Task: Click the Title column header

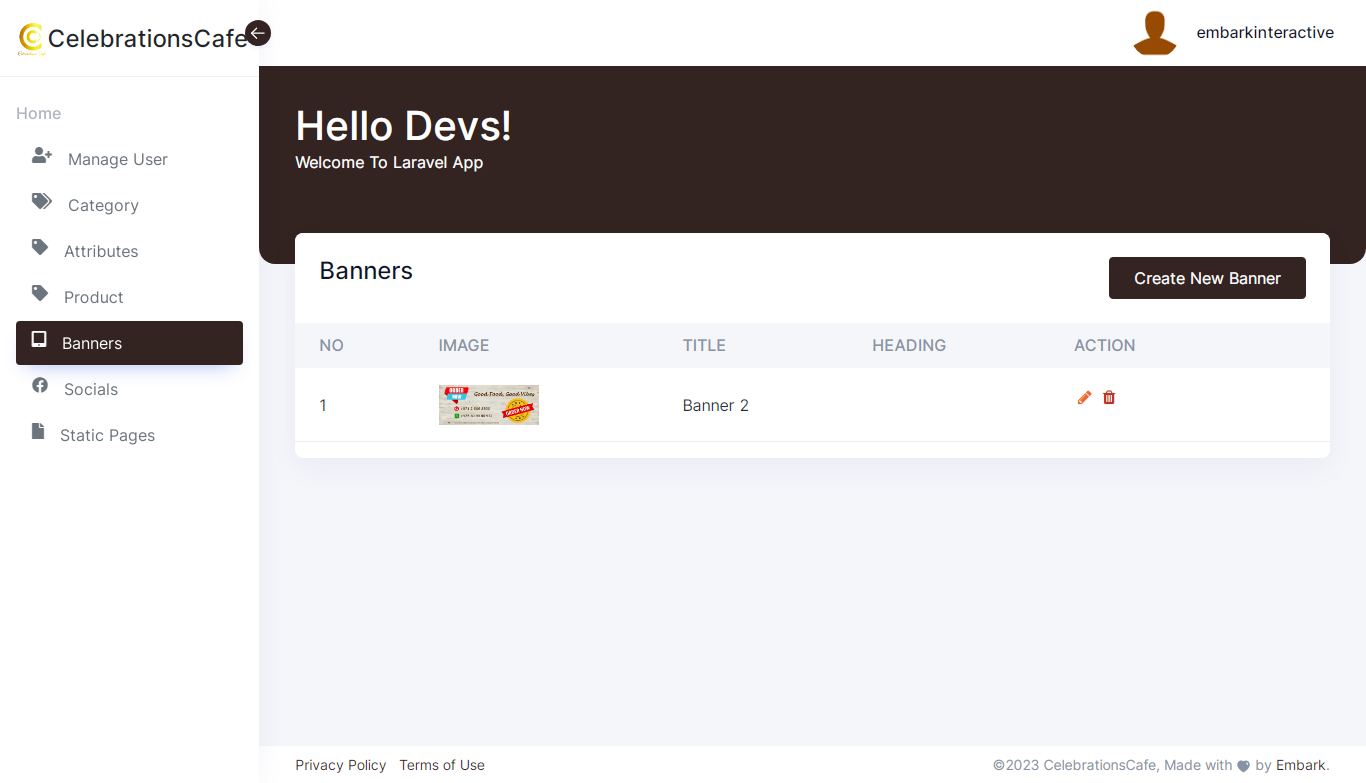Action: click(x=704, y=345)
